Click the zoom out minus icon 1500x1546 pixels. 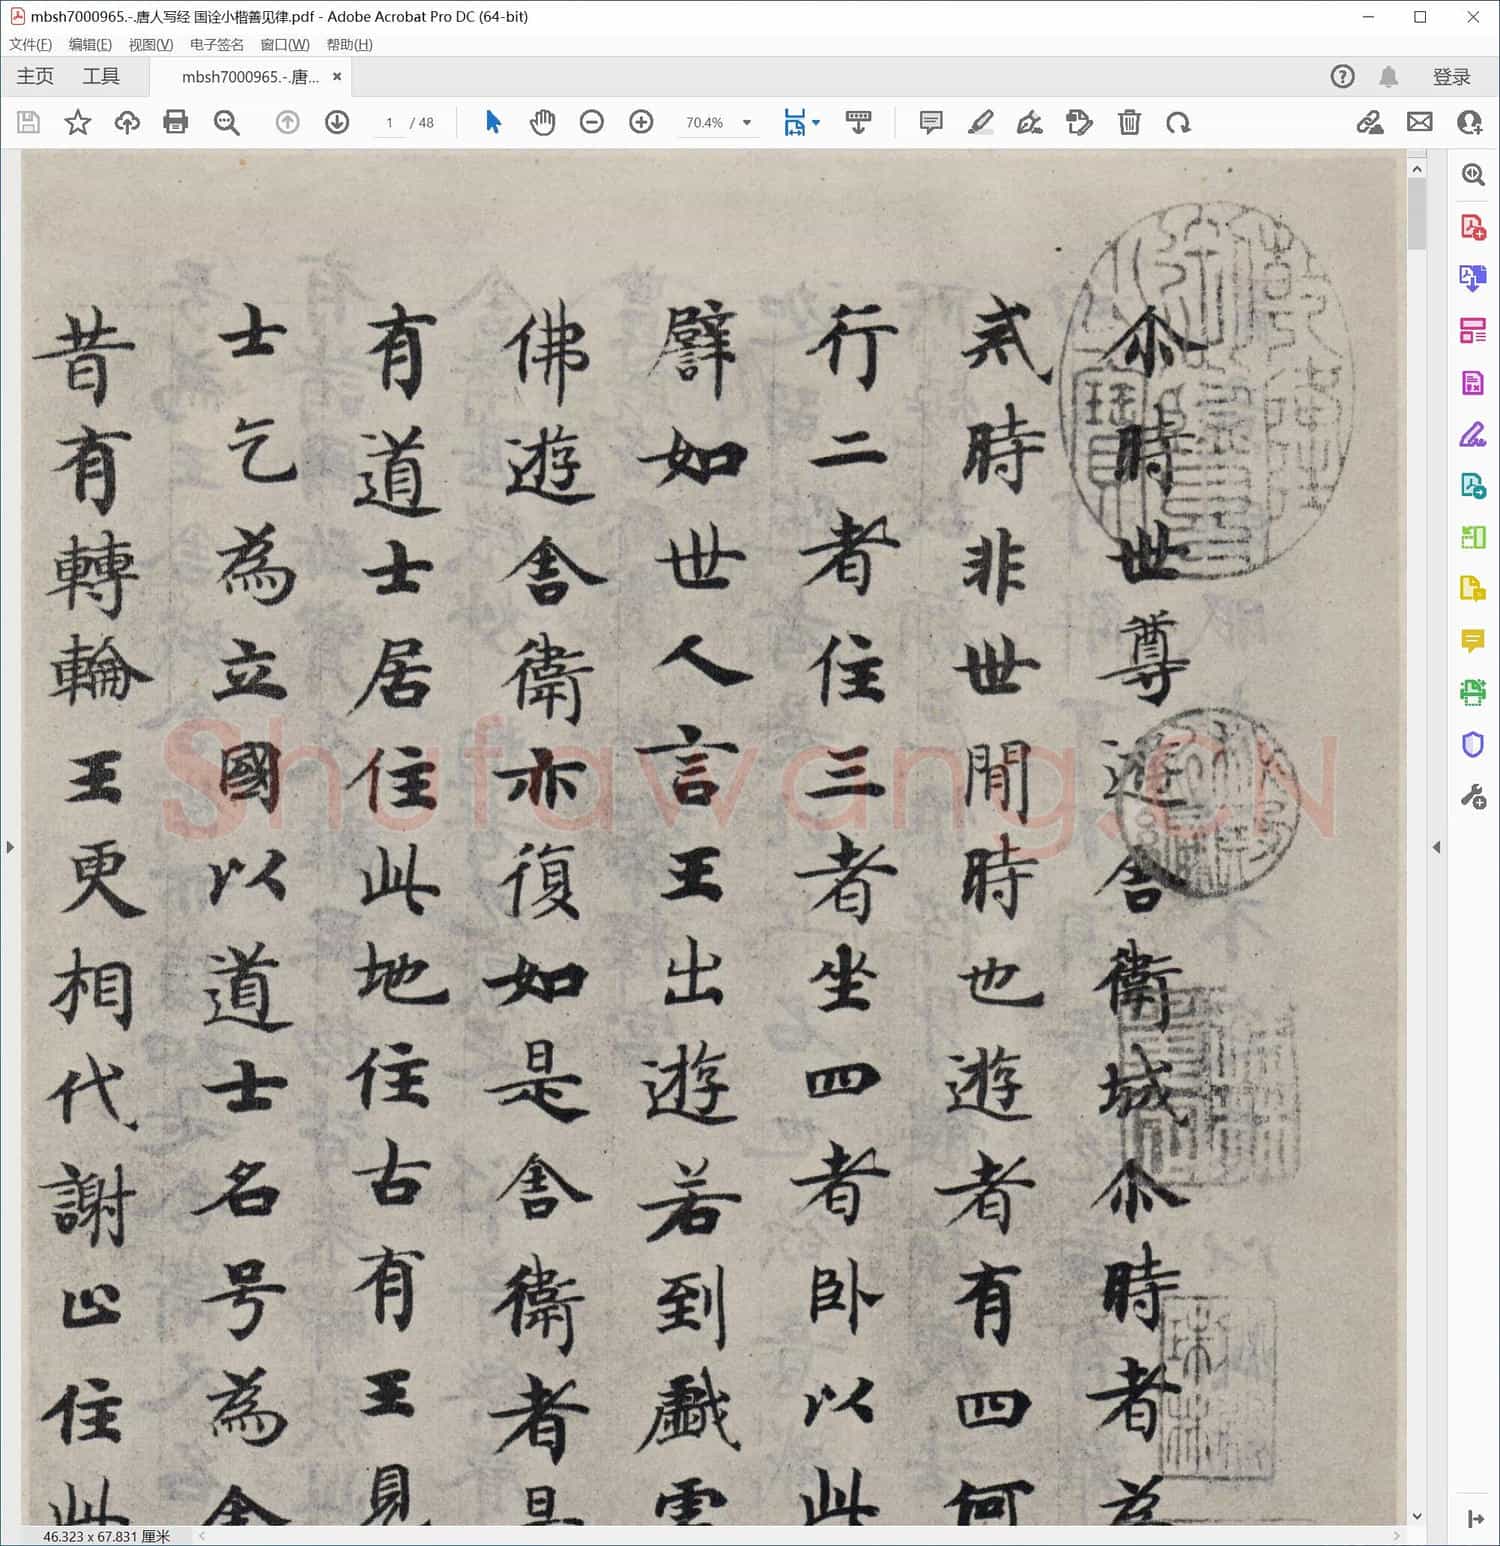[592, 122]
